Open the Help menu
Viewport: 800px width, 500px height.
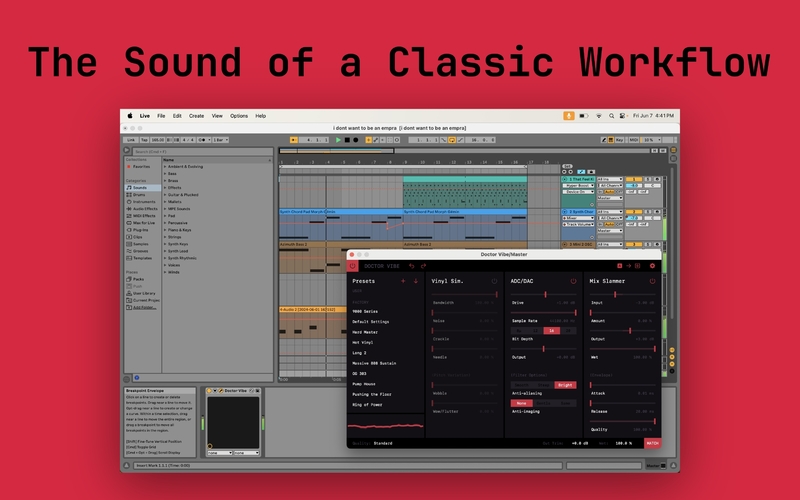pyautogui.click(x=260, y=116)
